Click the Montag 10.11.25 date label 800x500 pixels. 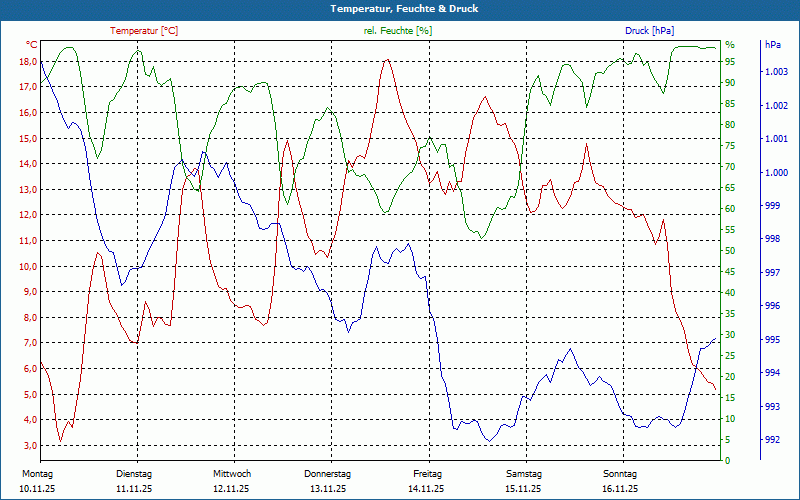click(36, 481)
